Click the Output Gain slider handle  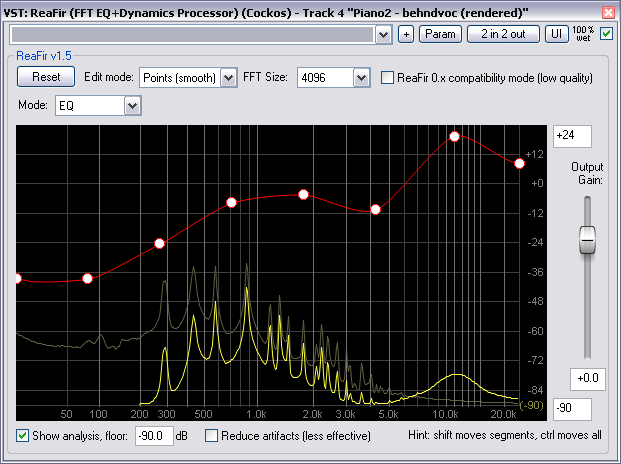click(x=587, y=240)
